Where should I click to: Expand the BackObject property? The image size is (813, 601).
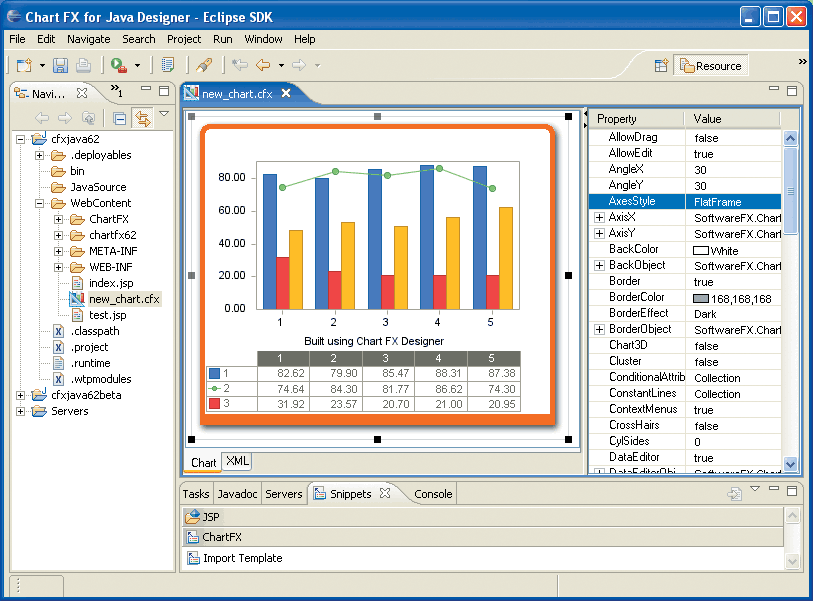click(599, 265)
